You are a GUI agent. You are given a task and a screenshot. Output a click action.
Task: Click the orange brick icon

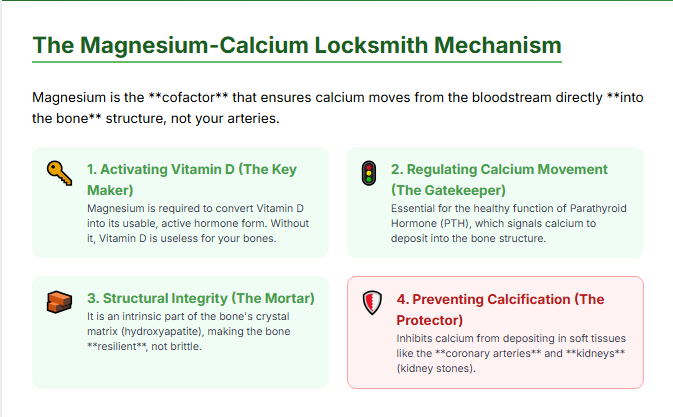click(59, 301)
